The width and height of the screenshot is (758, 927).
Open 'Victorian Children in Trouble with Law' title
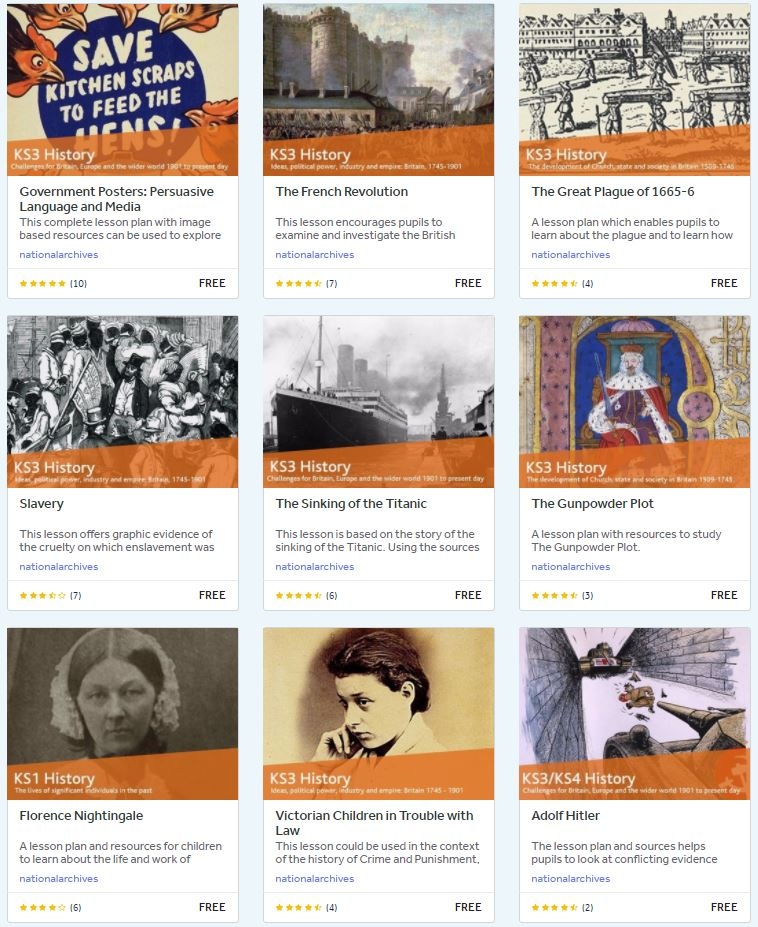374,823
